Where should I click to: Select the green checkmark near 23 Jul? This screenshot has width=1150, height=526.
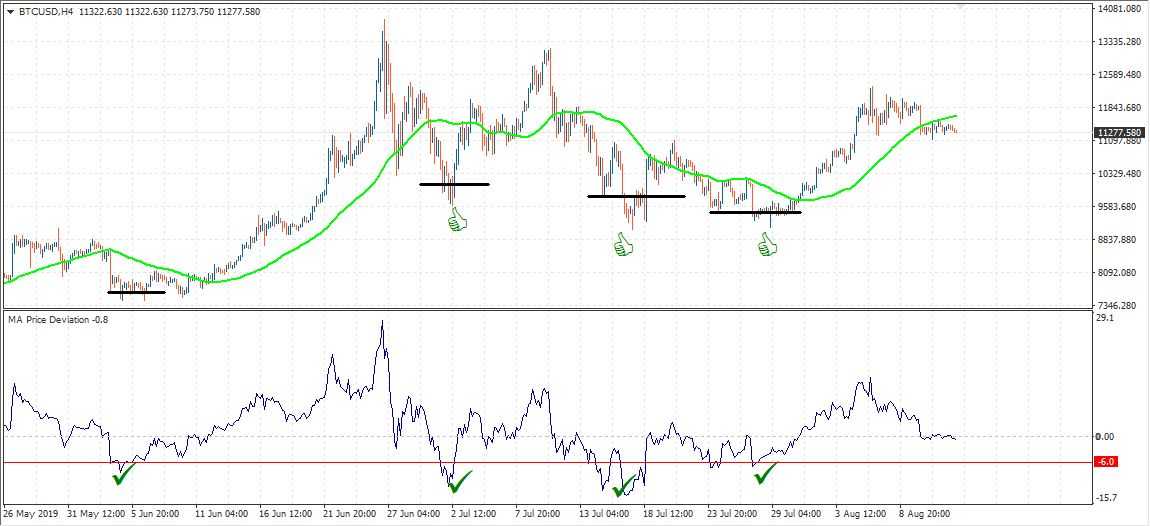[x=765, y=473]
